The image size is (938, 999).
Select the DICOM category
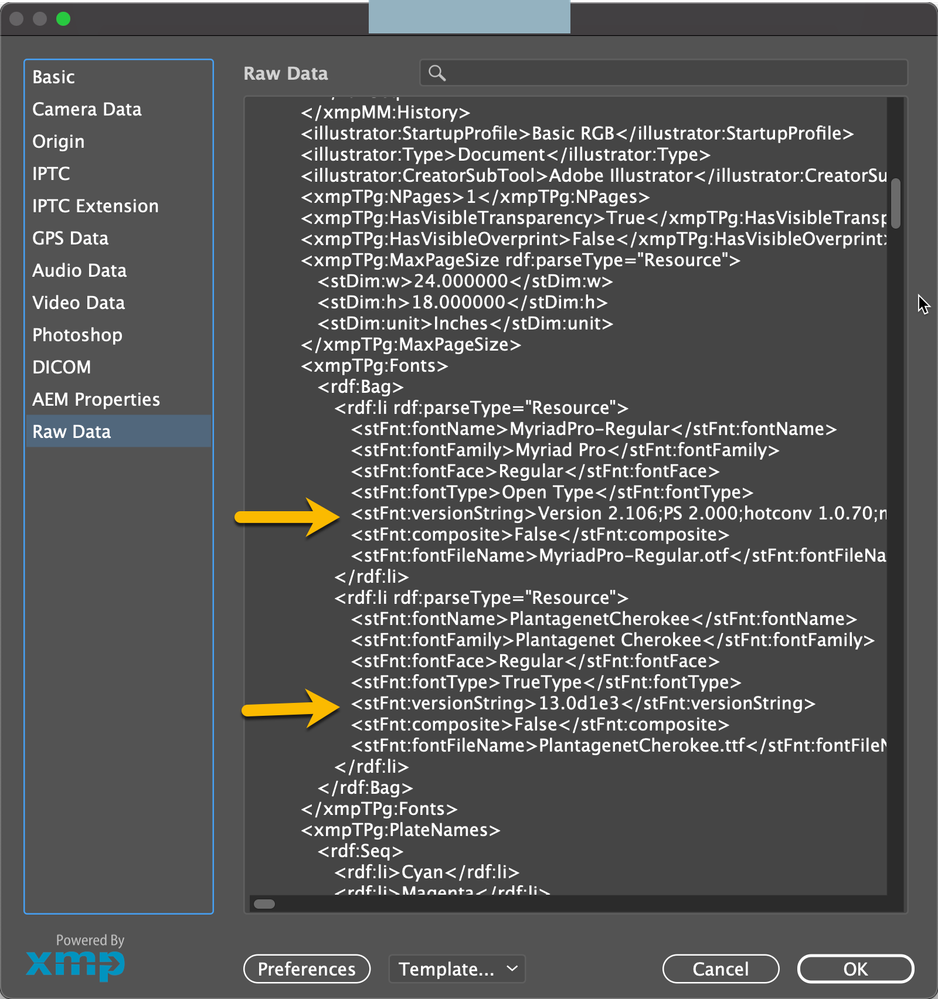(x=118, y=368)
